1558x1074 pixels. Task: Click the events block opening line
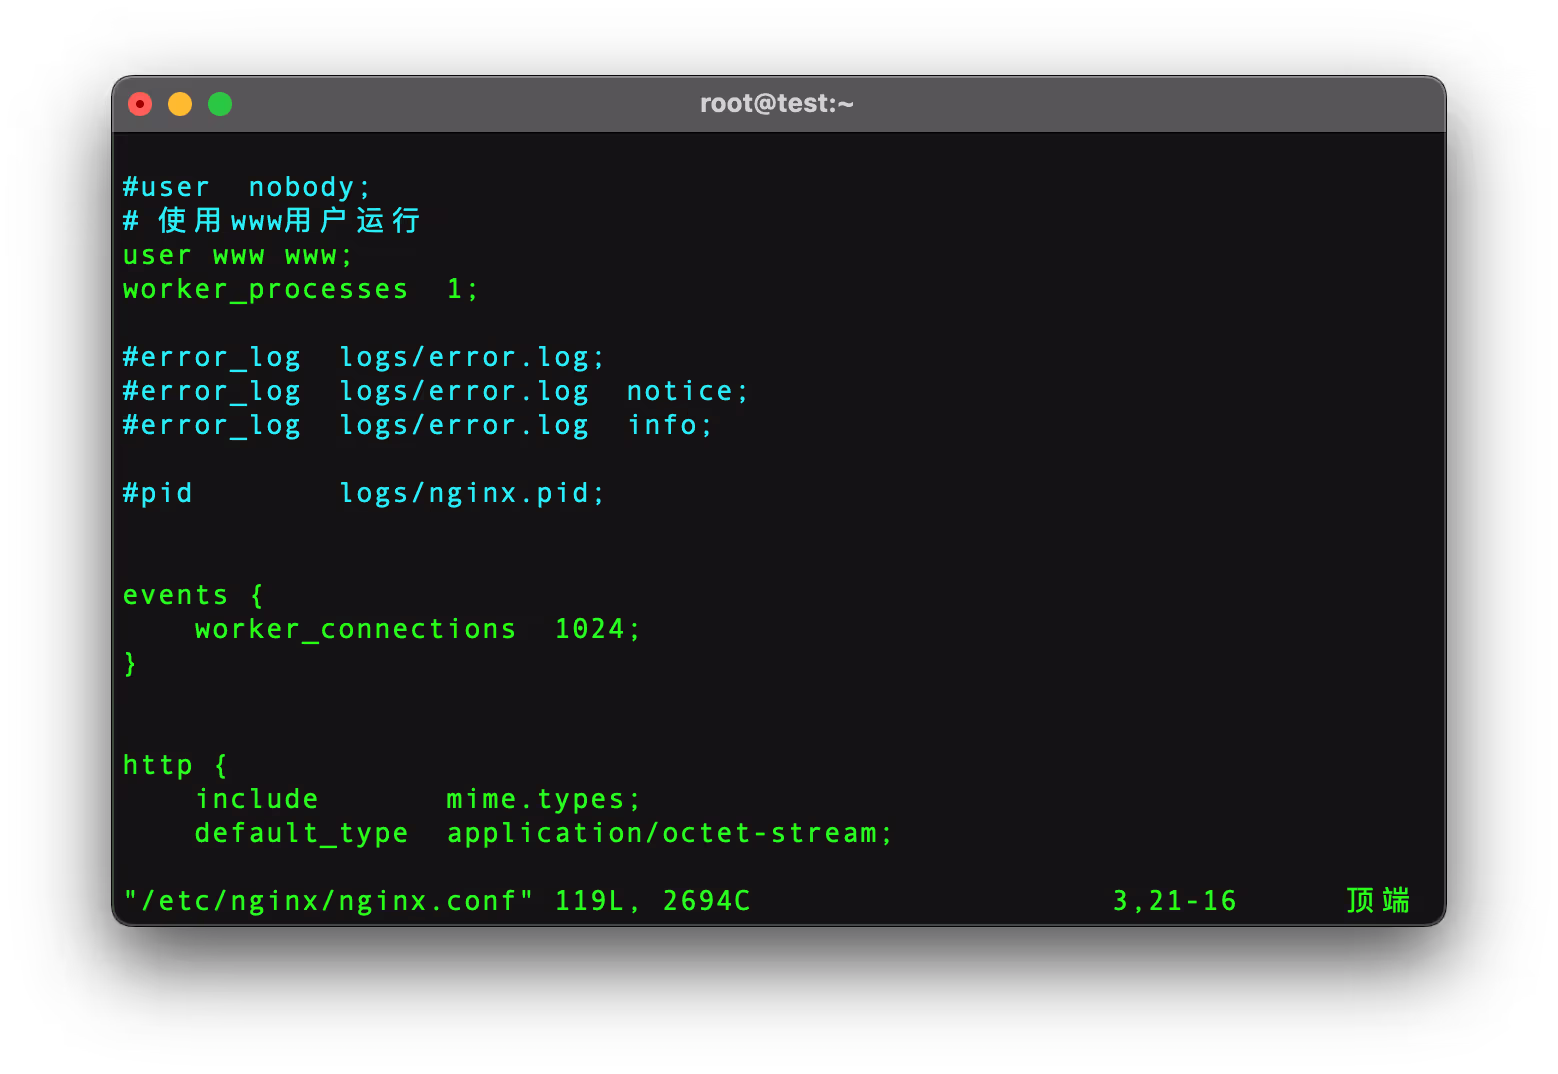(x=192, y=596)
